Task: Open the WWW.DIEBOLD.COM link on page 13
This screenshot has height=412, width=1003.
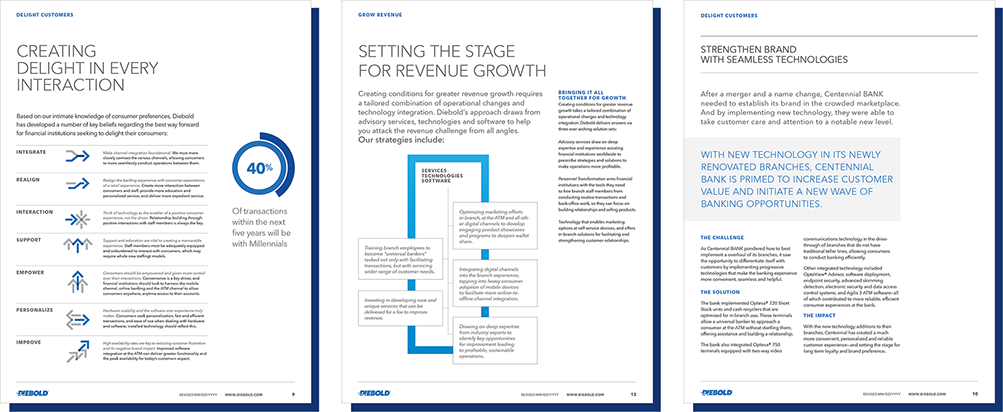Action: [585, 395]
